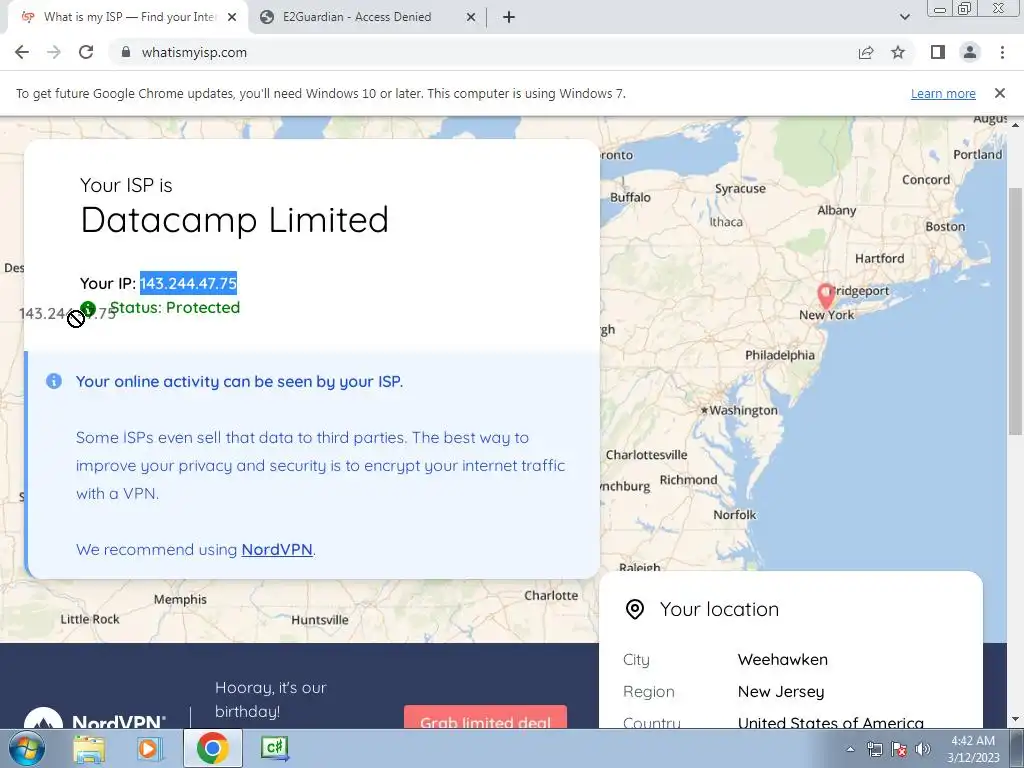1024x768 pixels.
Task: Open the Windows Start menu
Action: click(x=26, y=748)
